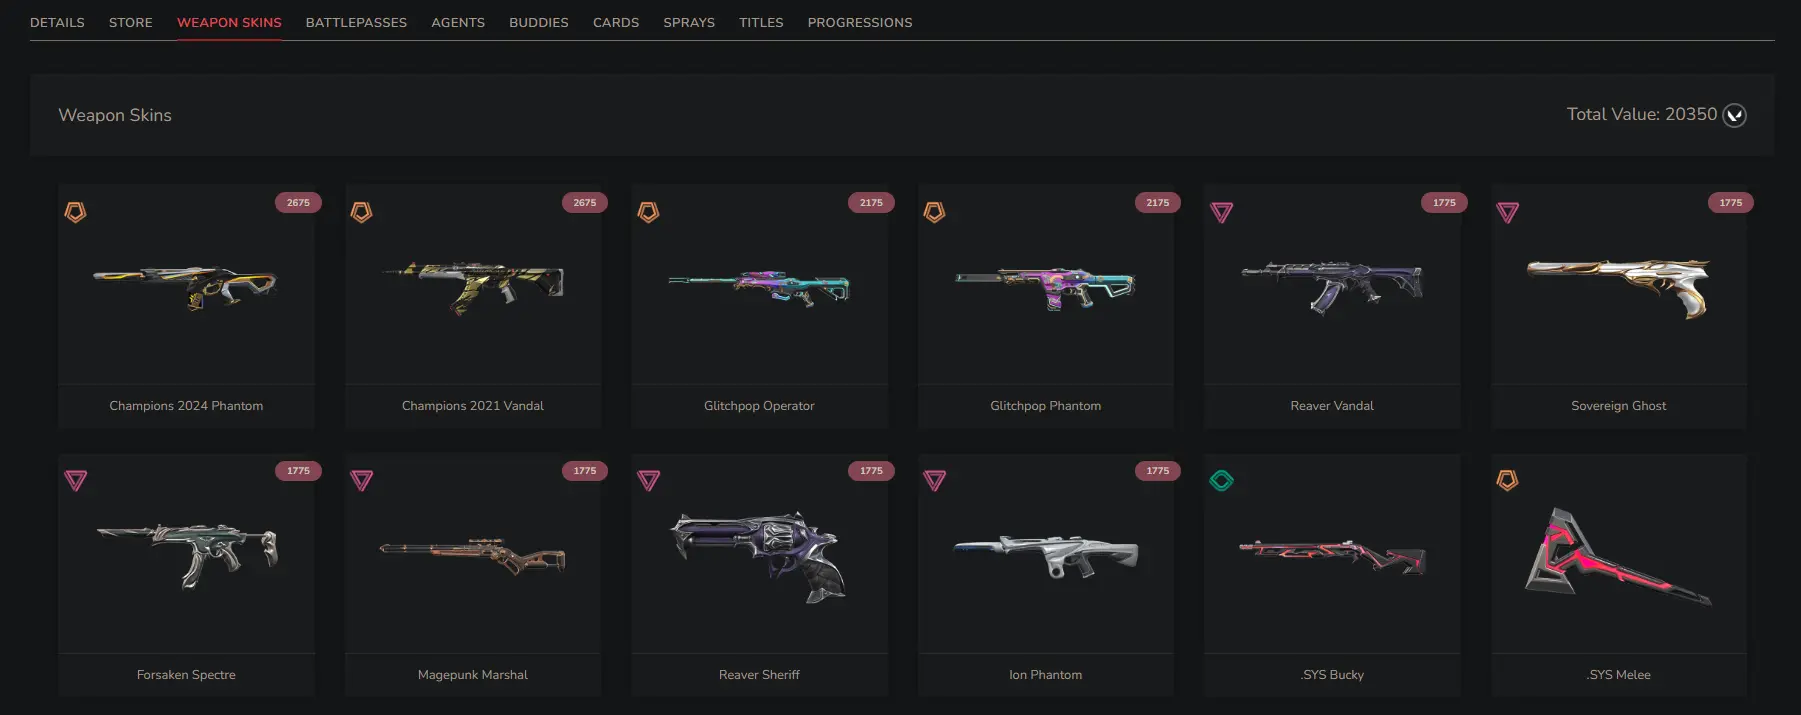Open the Agents tab
Viewport: 1801px width, 715px height.
pos(458,22)
